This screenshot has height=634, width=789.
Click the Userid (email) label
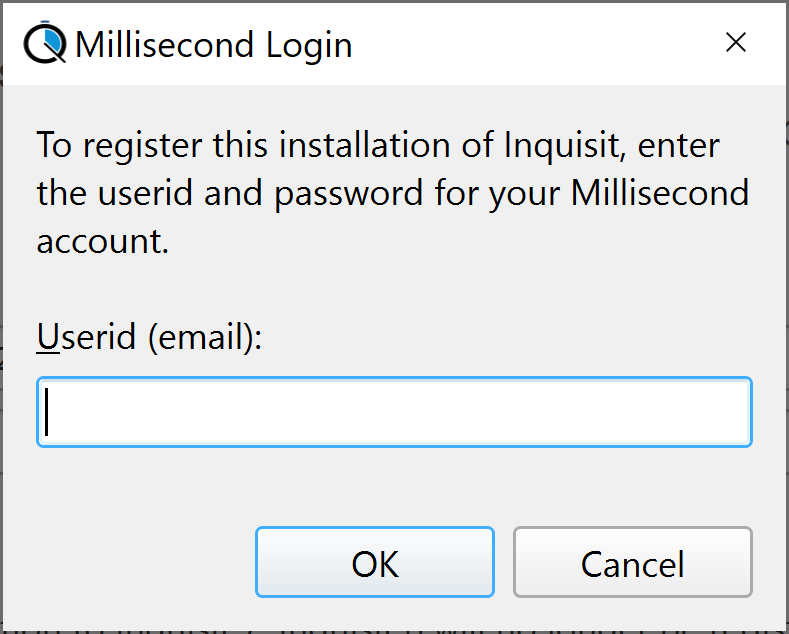(149, 337)
